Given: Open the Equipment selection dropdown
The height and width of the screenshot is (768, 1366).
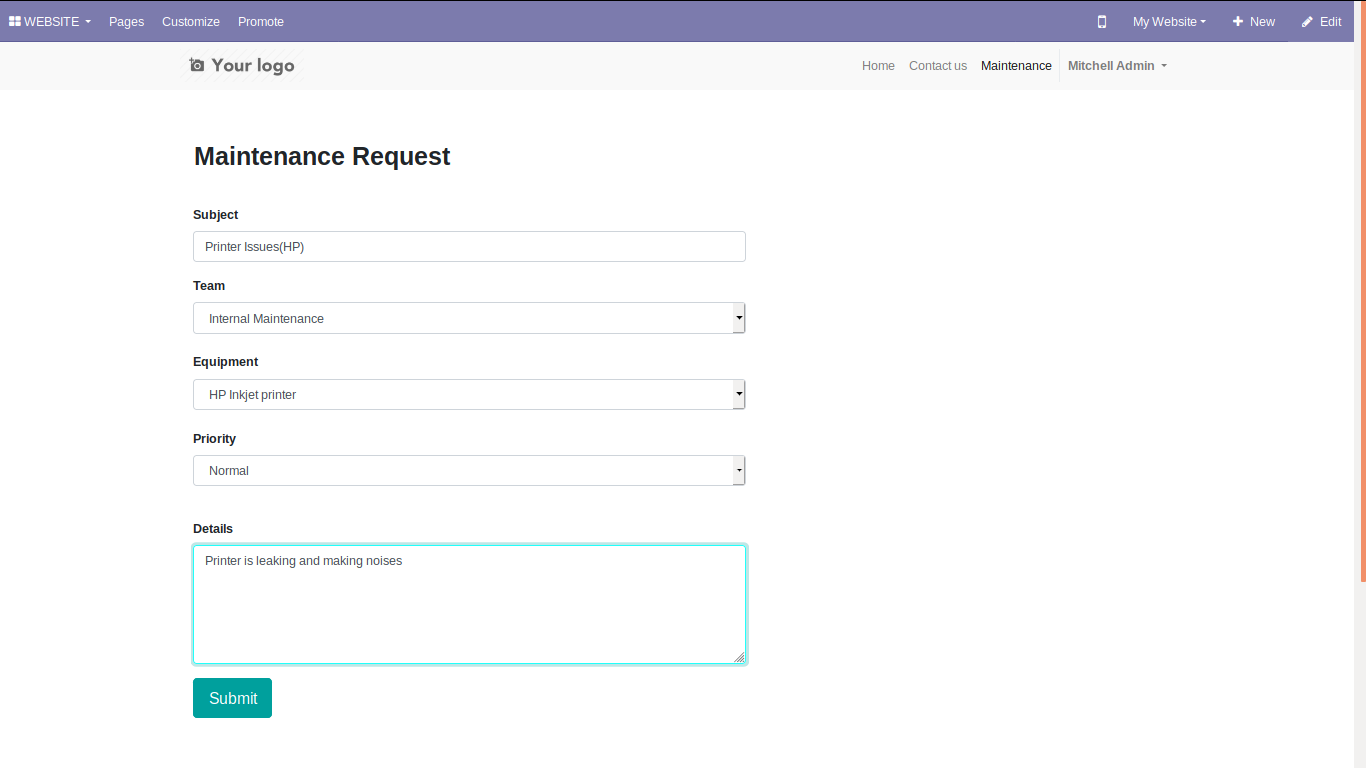Looking at the screenshot, I should pyautogui.click(x=469, y=394).
